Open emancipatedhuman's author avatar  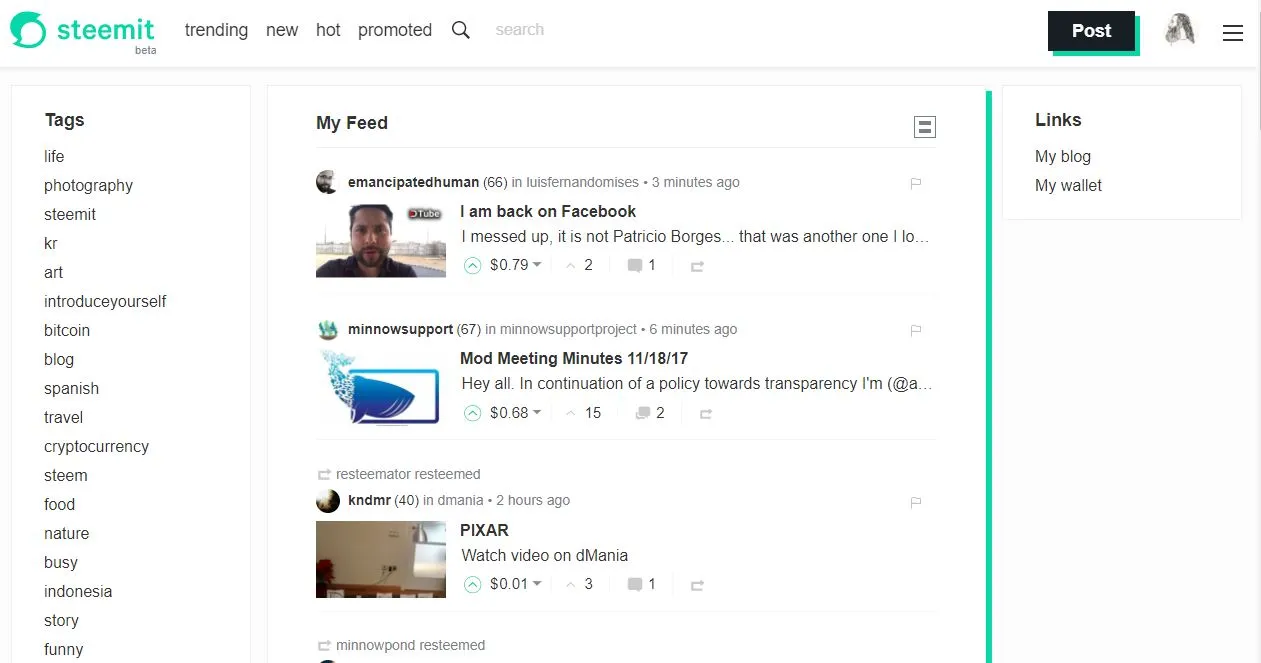(x=327, y=182)
